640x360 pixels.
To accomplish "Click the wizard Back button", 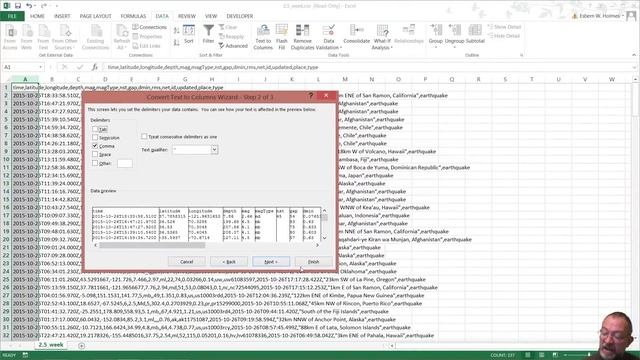I will pyautogui.click(x=229, y=262).
